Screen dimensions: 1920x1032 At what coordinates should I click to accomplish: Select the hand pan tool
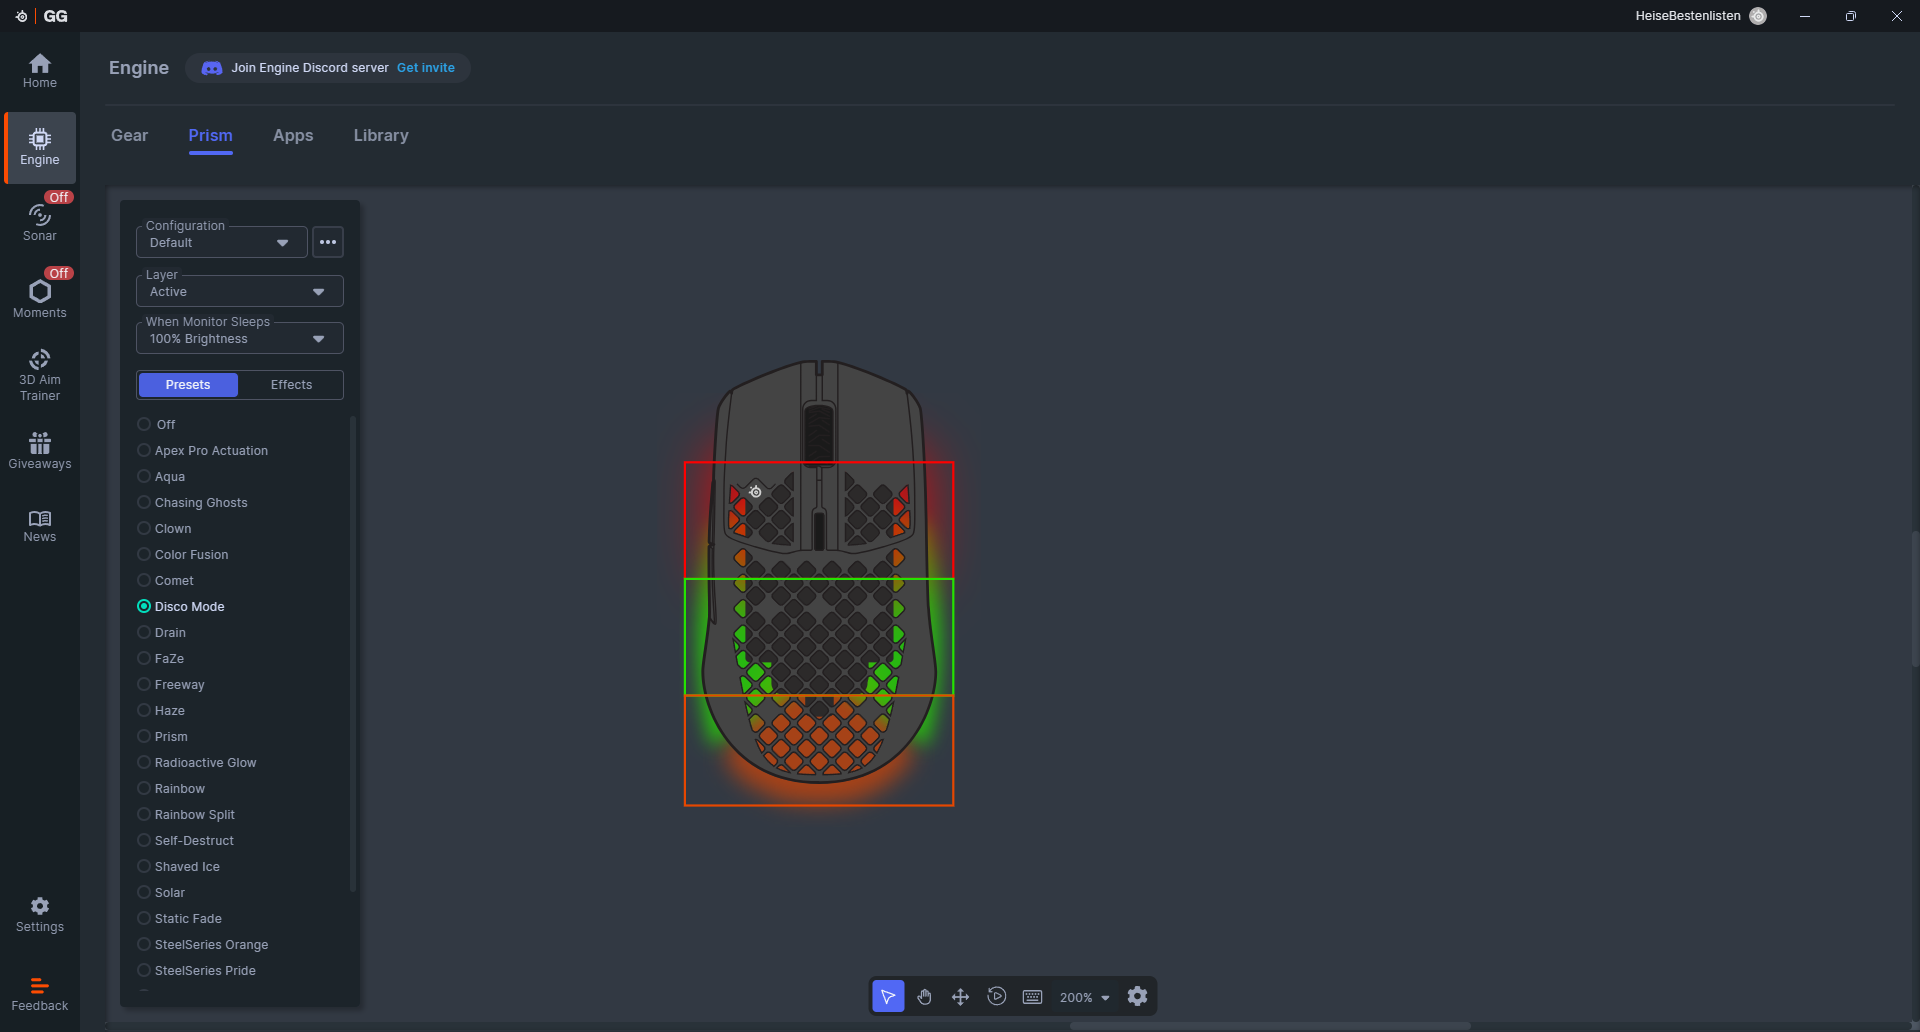[x=924, y=997]
